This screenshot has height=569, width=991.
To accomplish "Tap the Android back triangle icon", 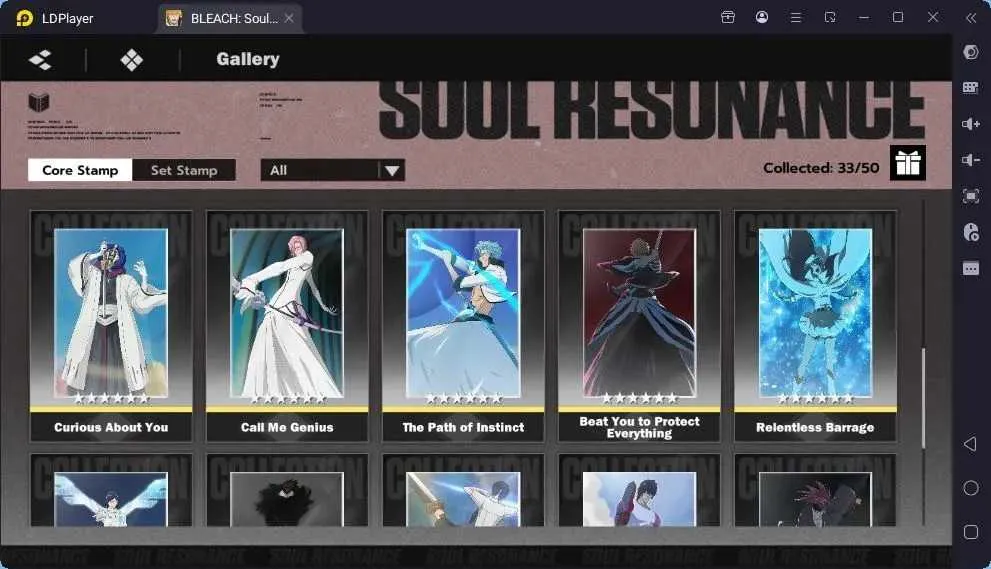I will [971, 444].
